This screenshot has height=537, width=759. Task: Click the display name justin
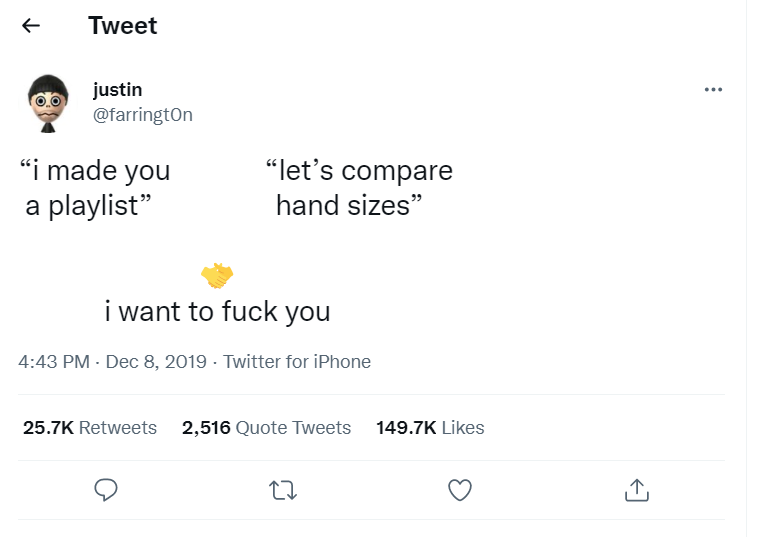coord(117,90)
